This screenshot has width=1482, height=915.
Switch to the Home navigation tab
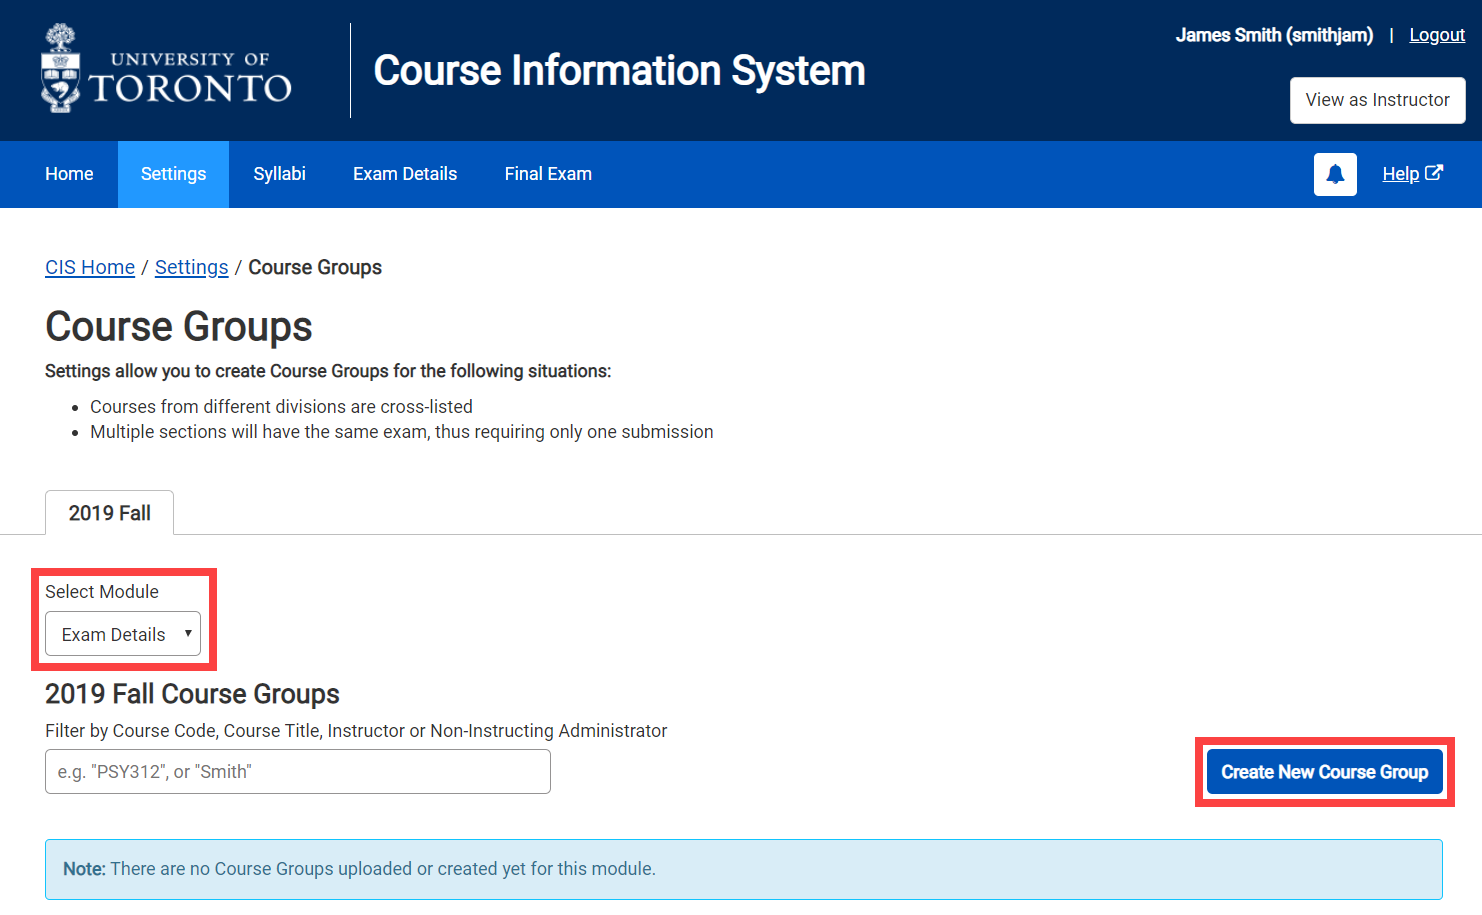68,174
